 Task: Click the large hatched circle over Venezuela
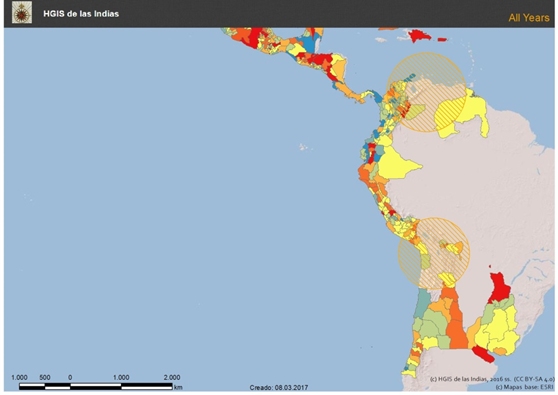(x=426, y=92)
